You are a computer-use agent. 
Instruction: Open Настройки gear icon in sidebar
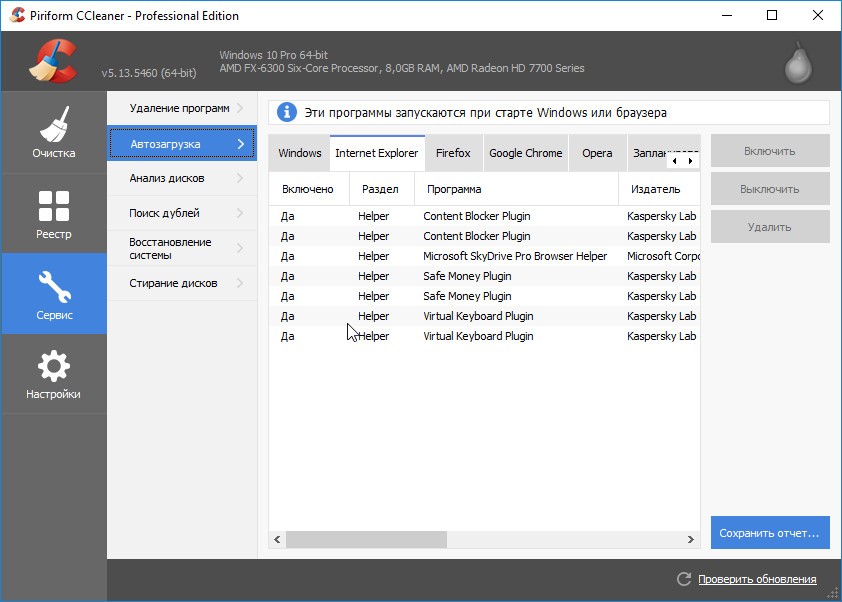click(x=53, y=366)
